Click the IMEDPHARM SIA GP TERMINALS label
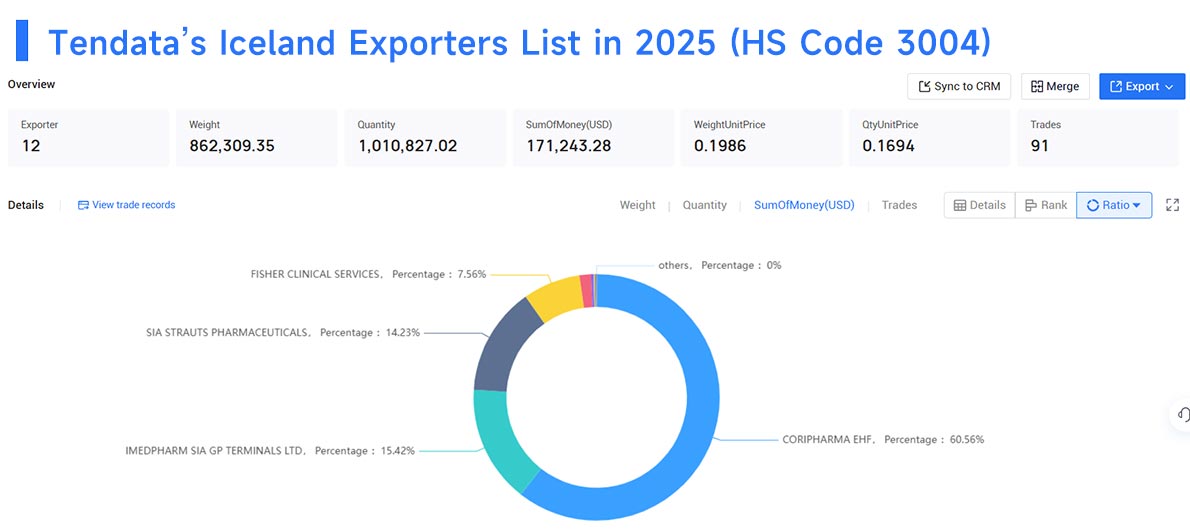The height and width of the screenshot is (530, 1190). click(x=270, y=450)
